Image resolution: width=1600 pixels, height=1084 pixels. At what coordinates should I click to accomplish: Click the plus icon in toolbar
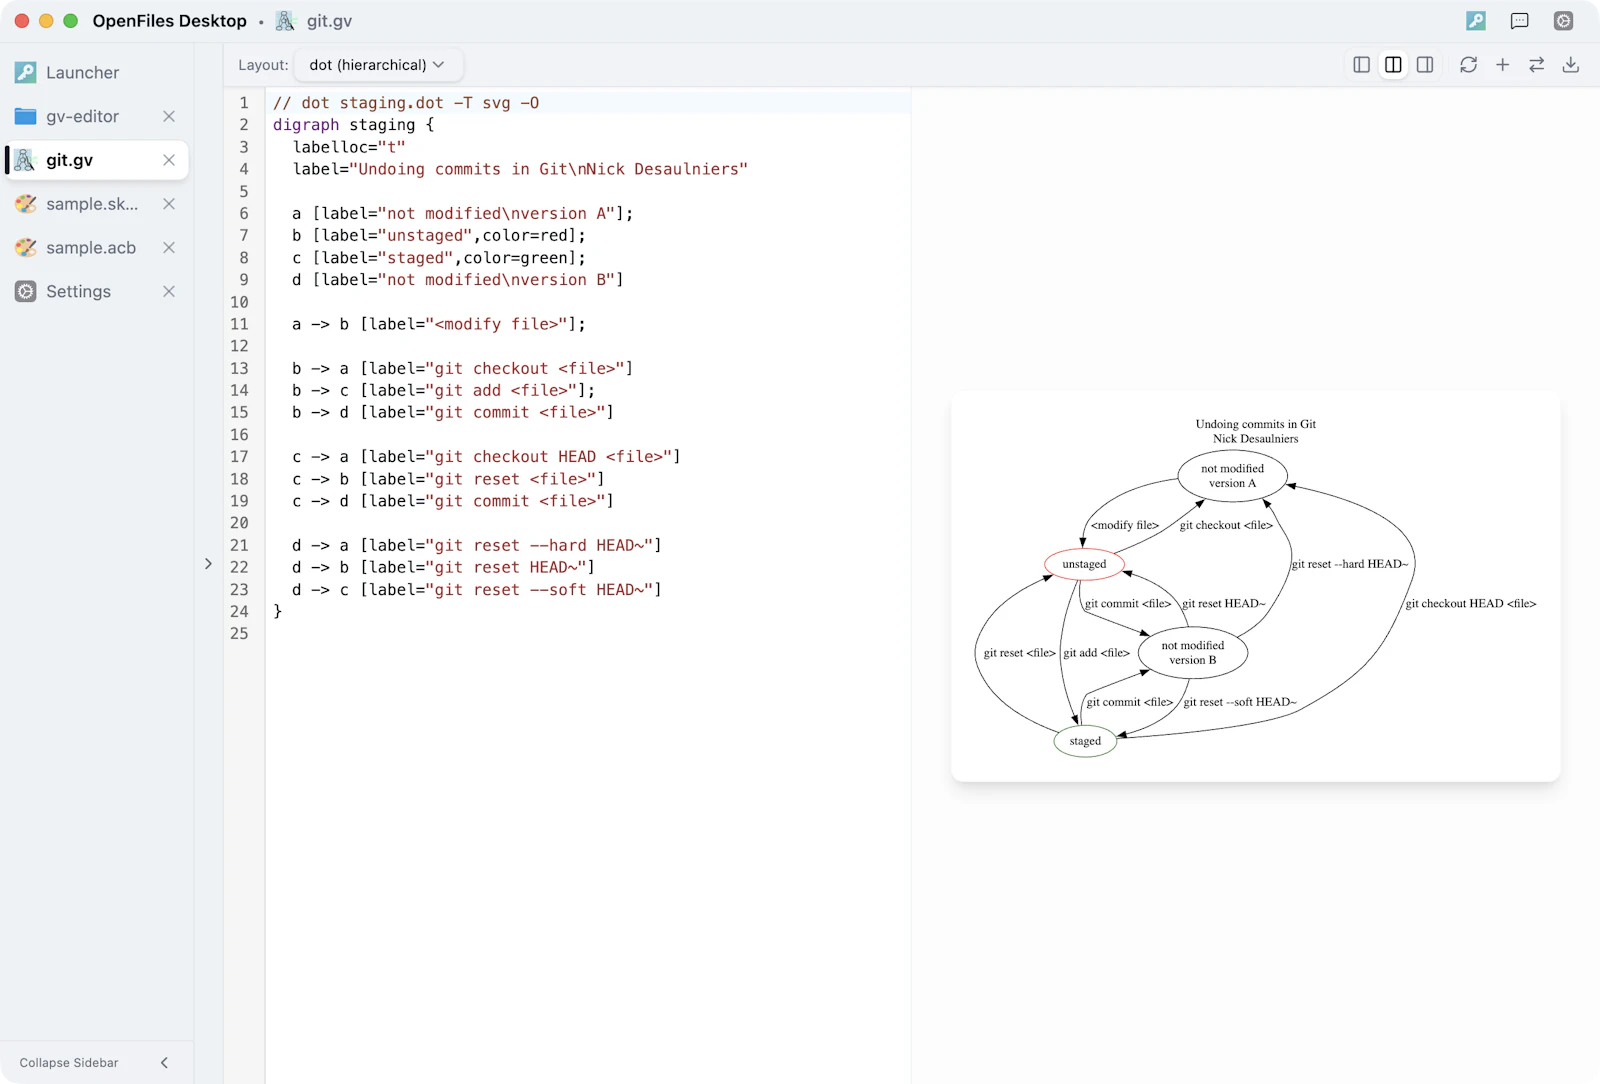(x=1502, y=65)
